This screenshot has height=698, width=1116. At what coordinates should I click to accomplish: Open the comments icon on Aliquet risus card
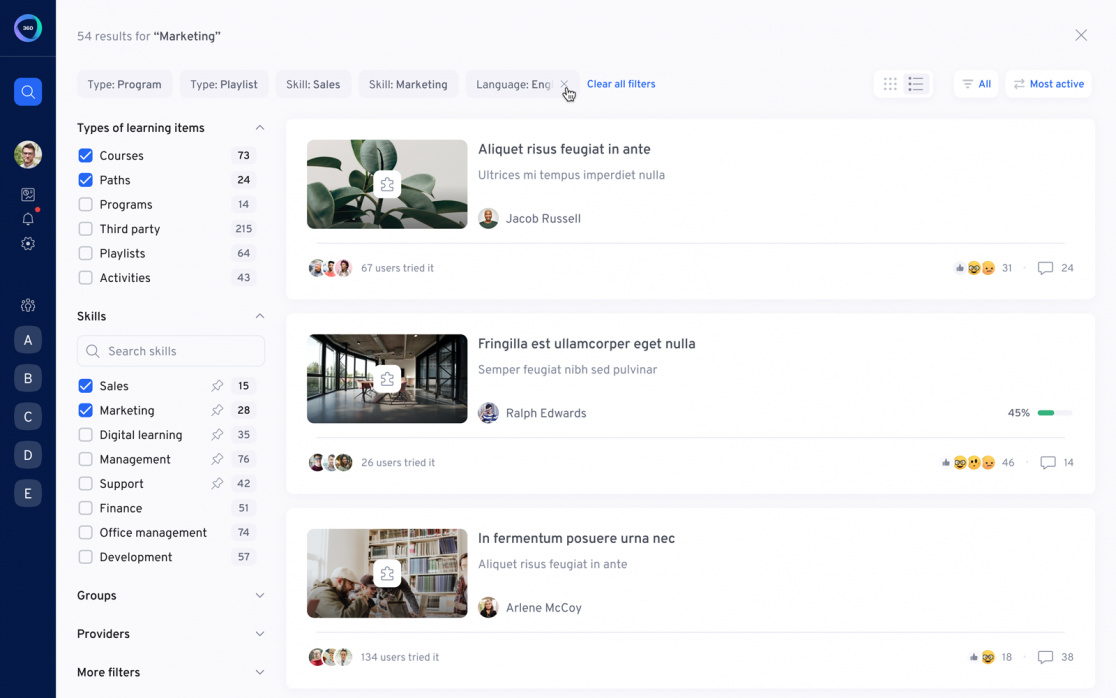tap(1045, 268)
